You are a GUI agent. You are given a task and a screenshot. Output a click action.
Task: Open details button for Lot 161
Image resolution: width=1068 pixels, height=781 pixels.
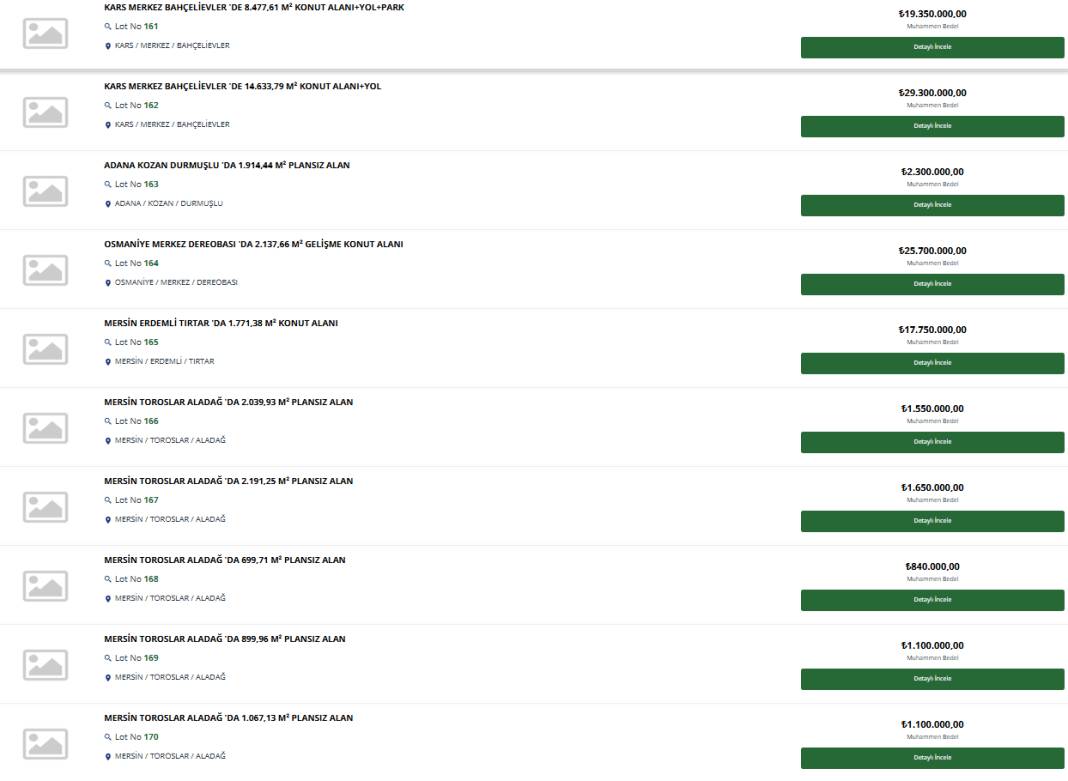pyautogui.click(x=932, y=48)
